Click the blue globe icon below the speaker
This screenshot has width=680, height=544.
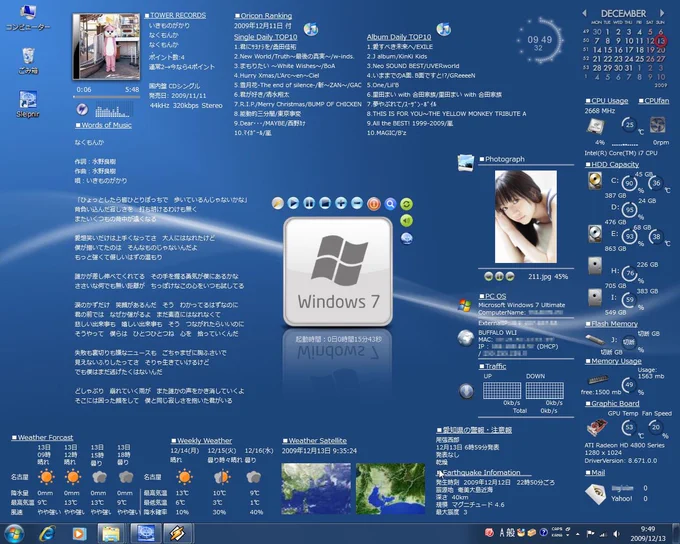(406, 238)
